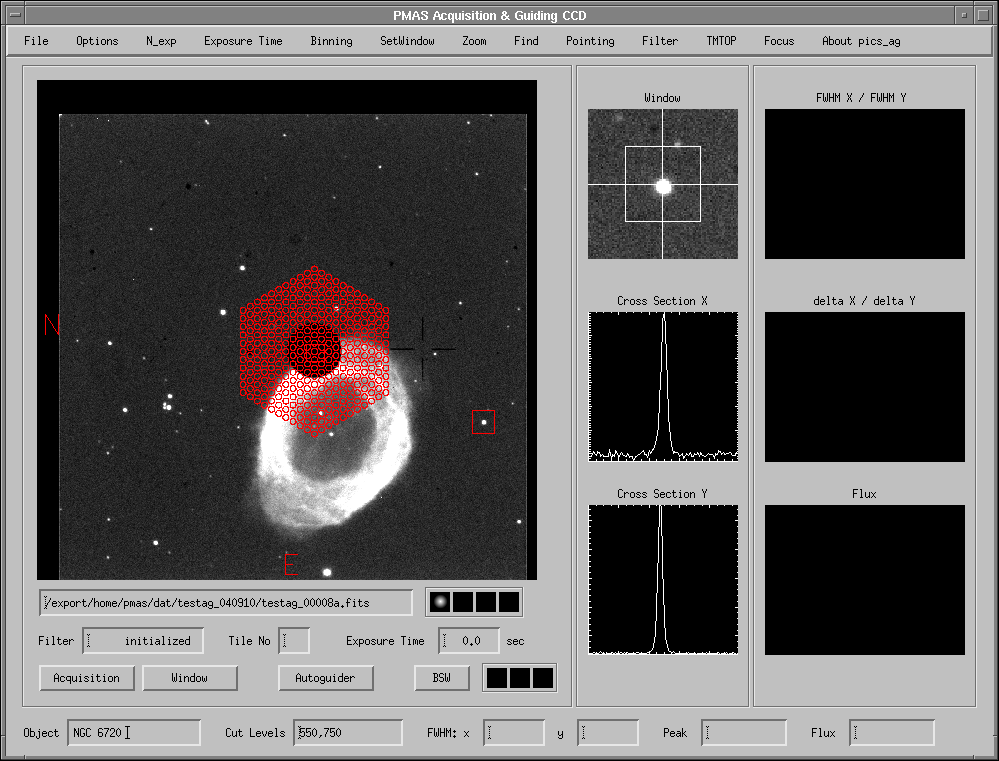
Task: Click the Window star preview thumbnail
Action: click(x=662, y=184)
